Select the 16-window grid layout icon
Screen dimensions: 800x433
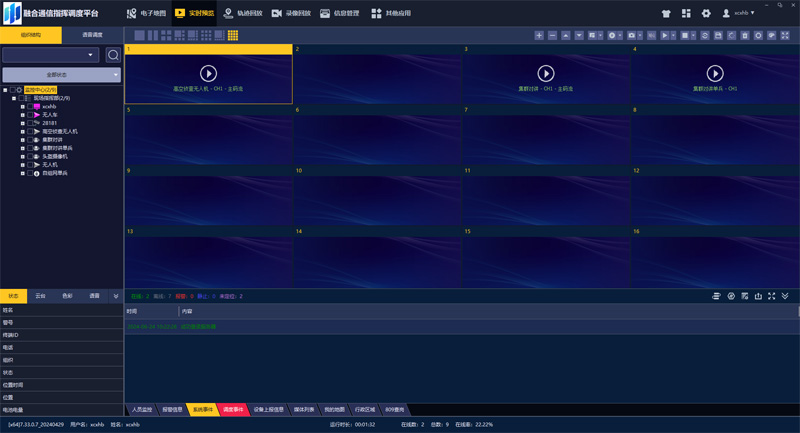(233, 35)
